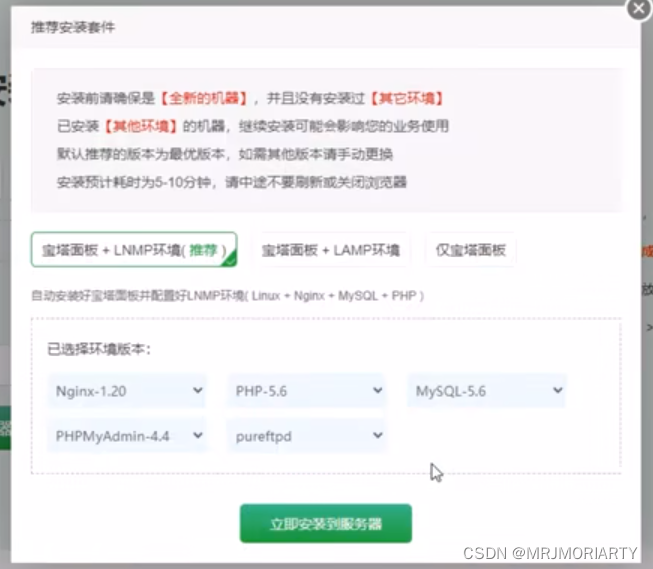Open the MySQL-5.6 version dropdown
Viewport: 653px width, 569px height.
[486, 391]
